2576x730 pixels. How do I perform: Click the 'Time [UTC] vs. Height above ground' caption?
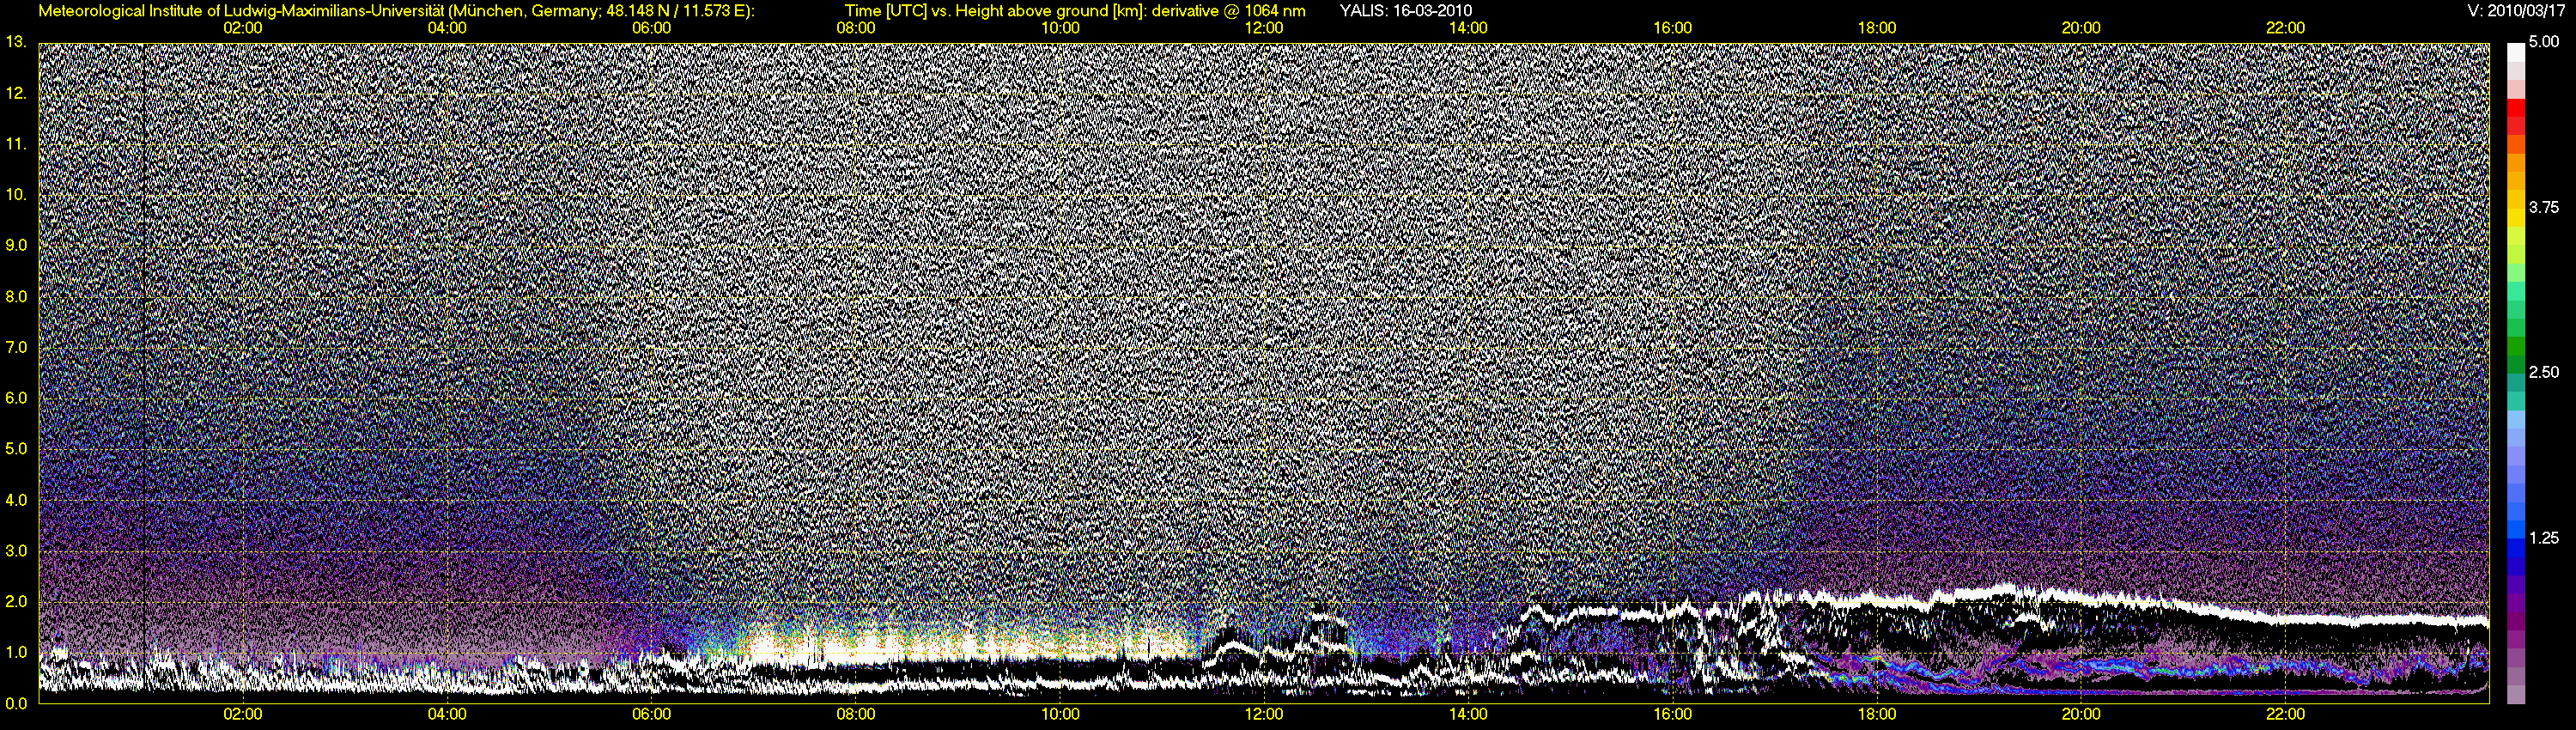click(1075, 11)
